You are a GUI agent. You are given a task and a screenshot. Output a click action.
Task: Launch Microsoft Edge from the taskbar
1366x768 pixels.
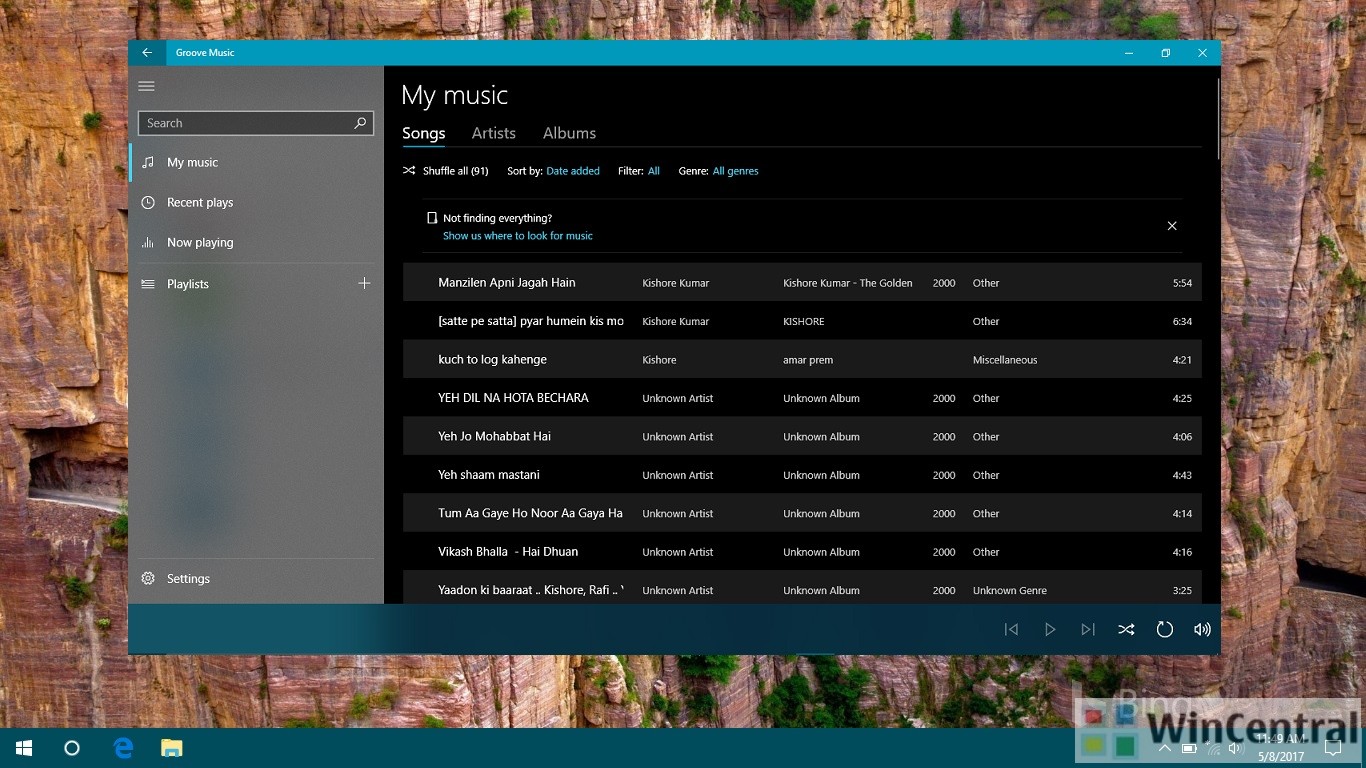tap(124, 748)
